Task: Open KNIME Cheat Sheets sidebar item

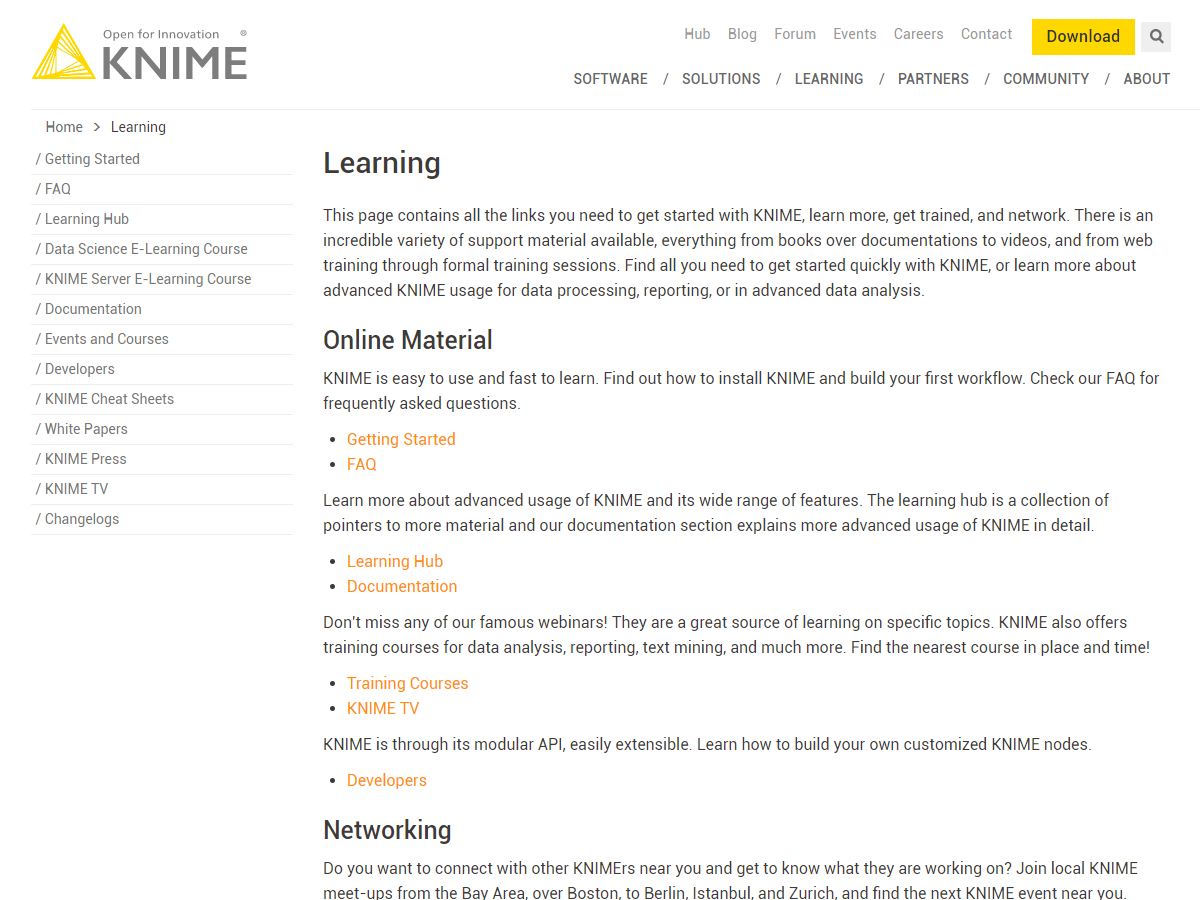Action: click(x=109, y=399)
